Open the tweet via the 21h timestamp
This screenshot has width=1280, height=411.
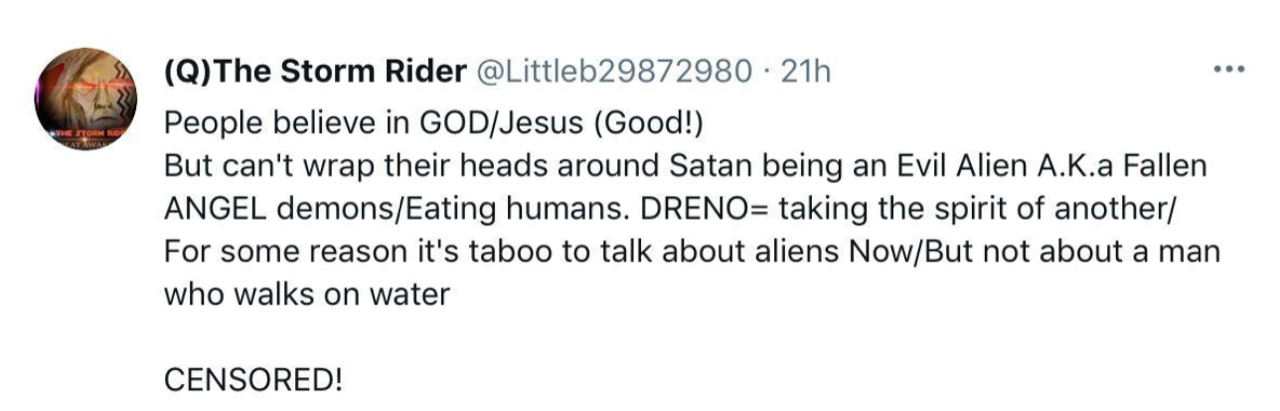click(803, 72)
